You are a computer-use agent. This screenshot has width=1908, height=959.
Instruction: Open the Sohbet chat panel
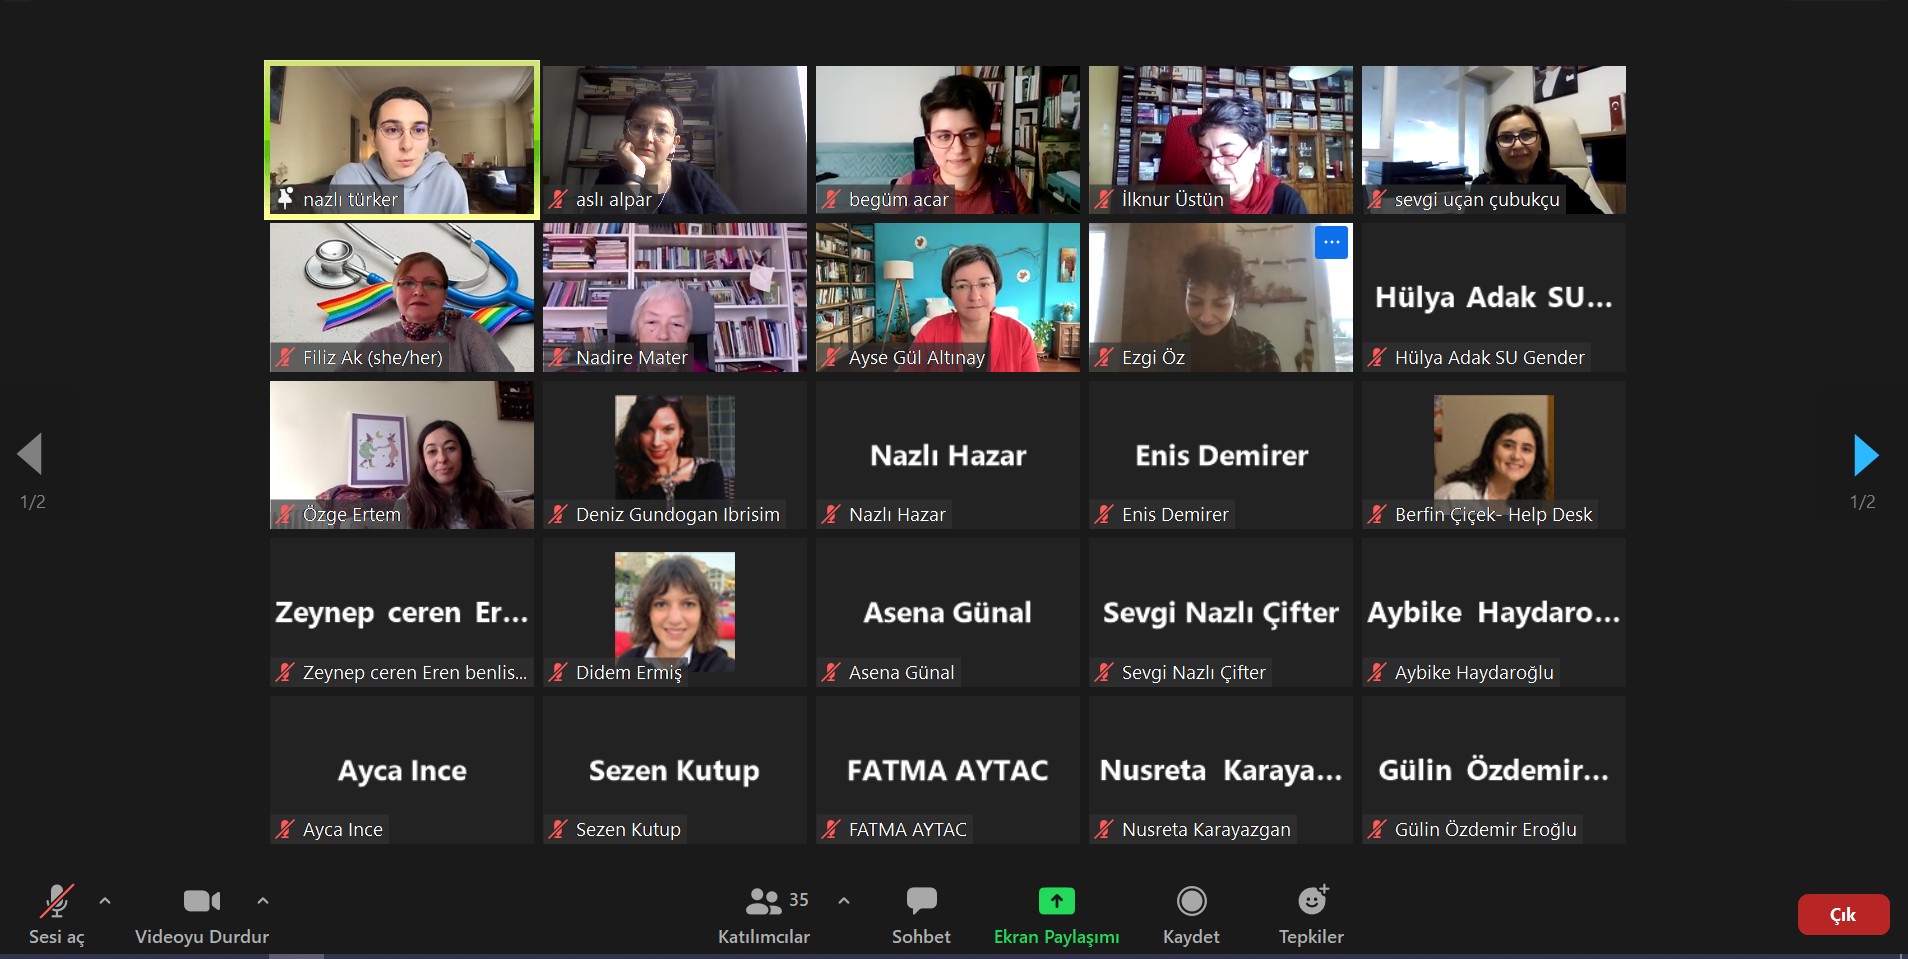pyautogui.click(x=921, y=913)
